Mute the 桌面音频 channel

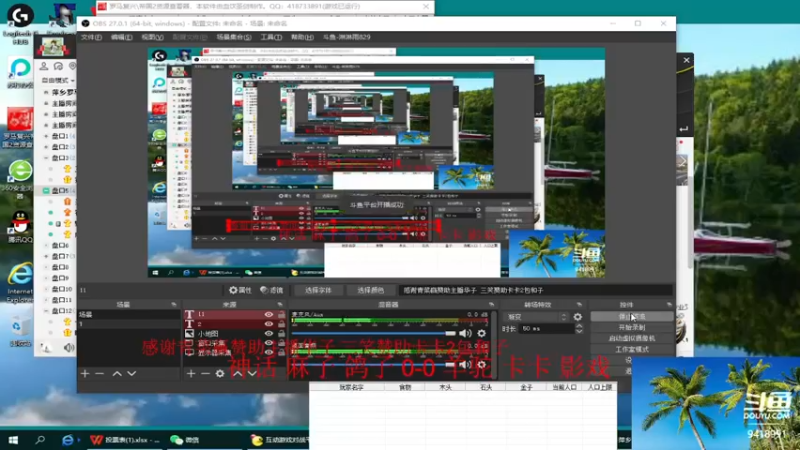click(x=465, y=364)
